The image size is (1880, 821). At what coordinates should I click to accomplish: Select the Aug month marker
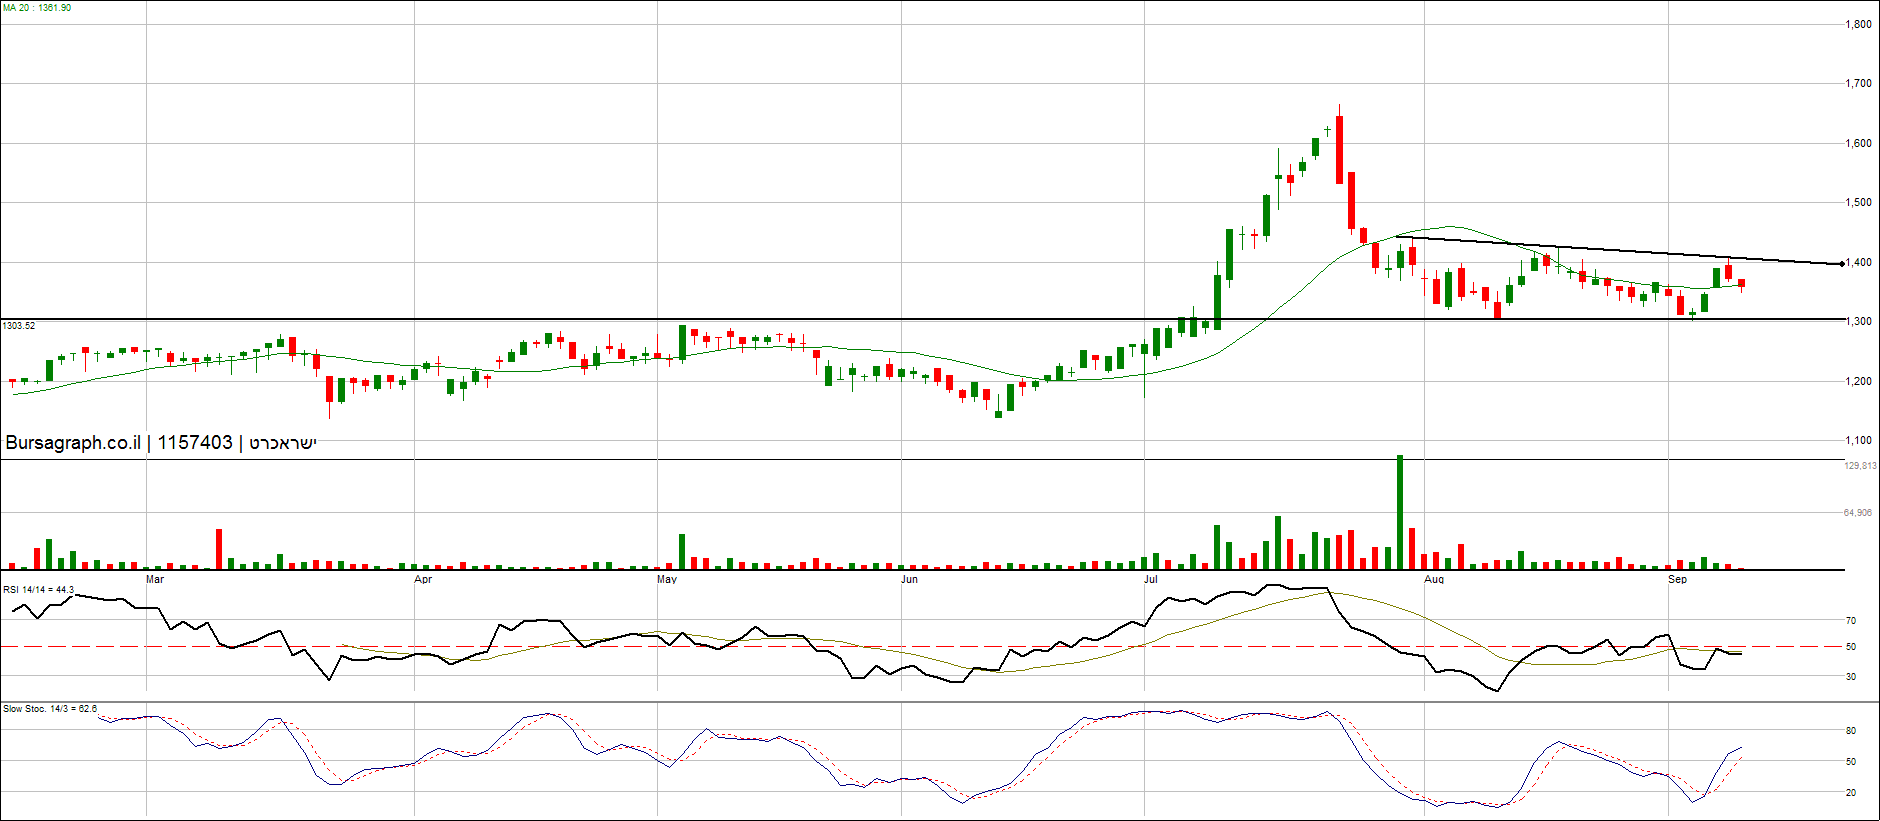1434,579
